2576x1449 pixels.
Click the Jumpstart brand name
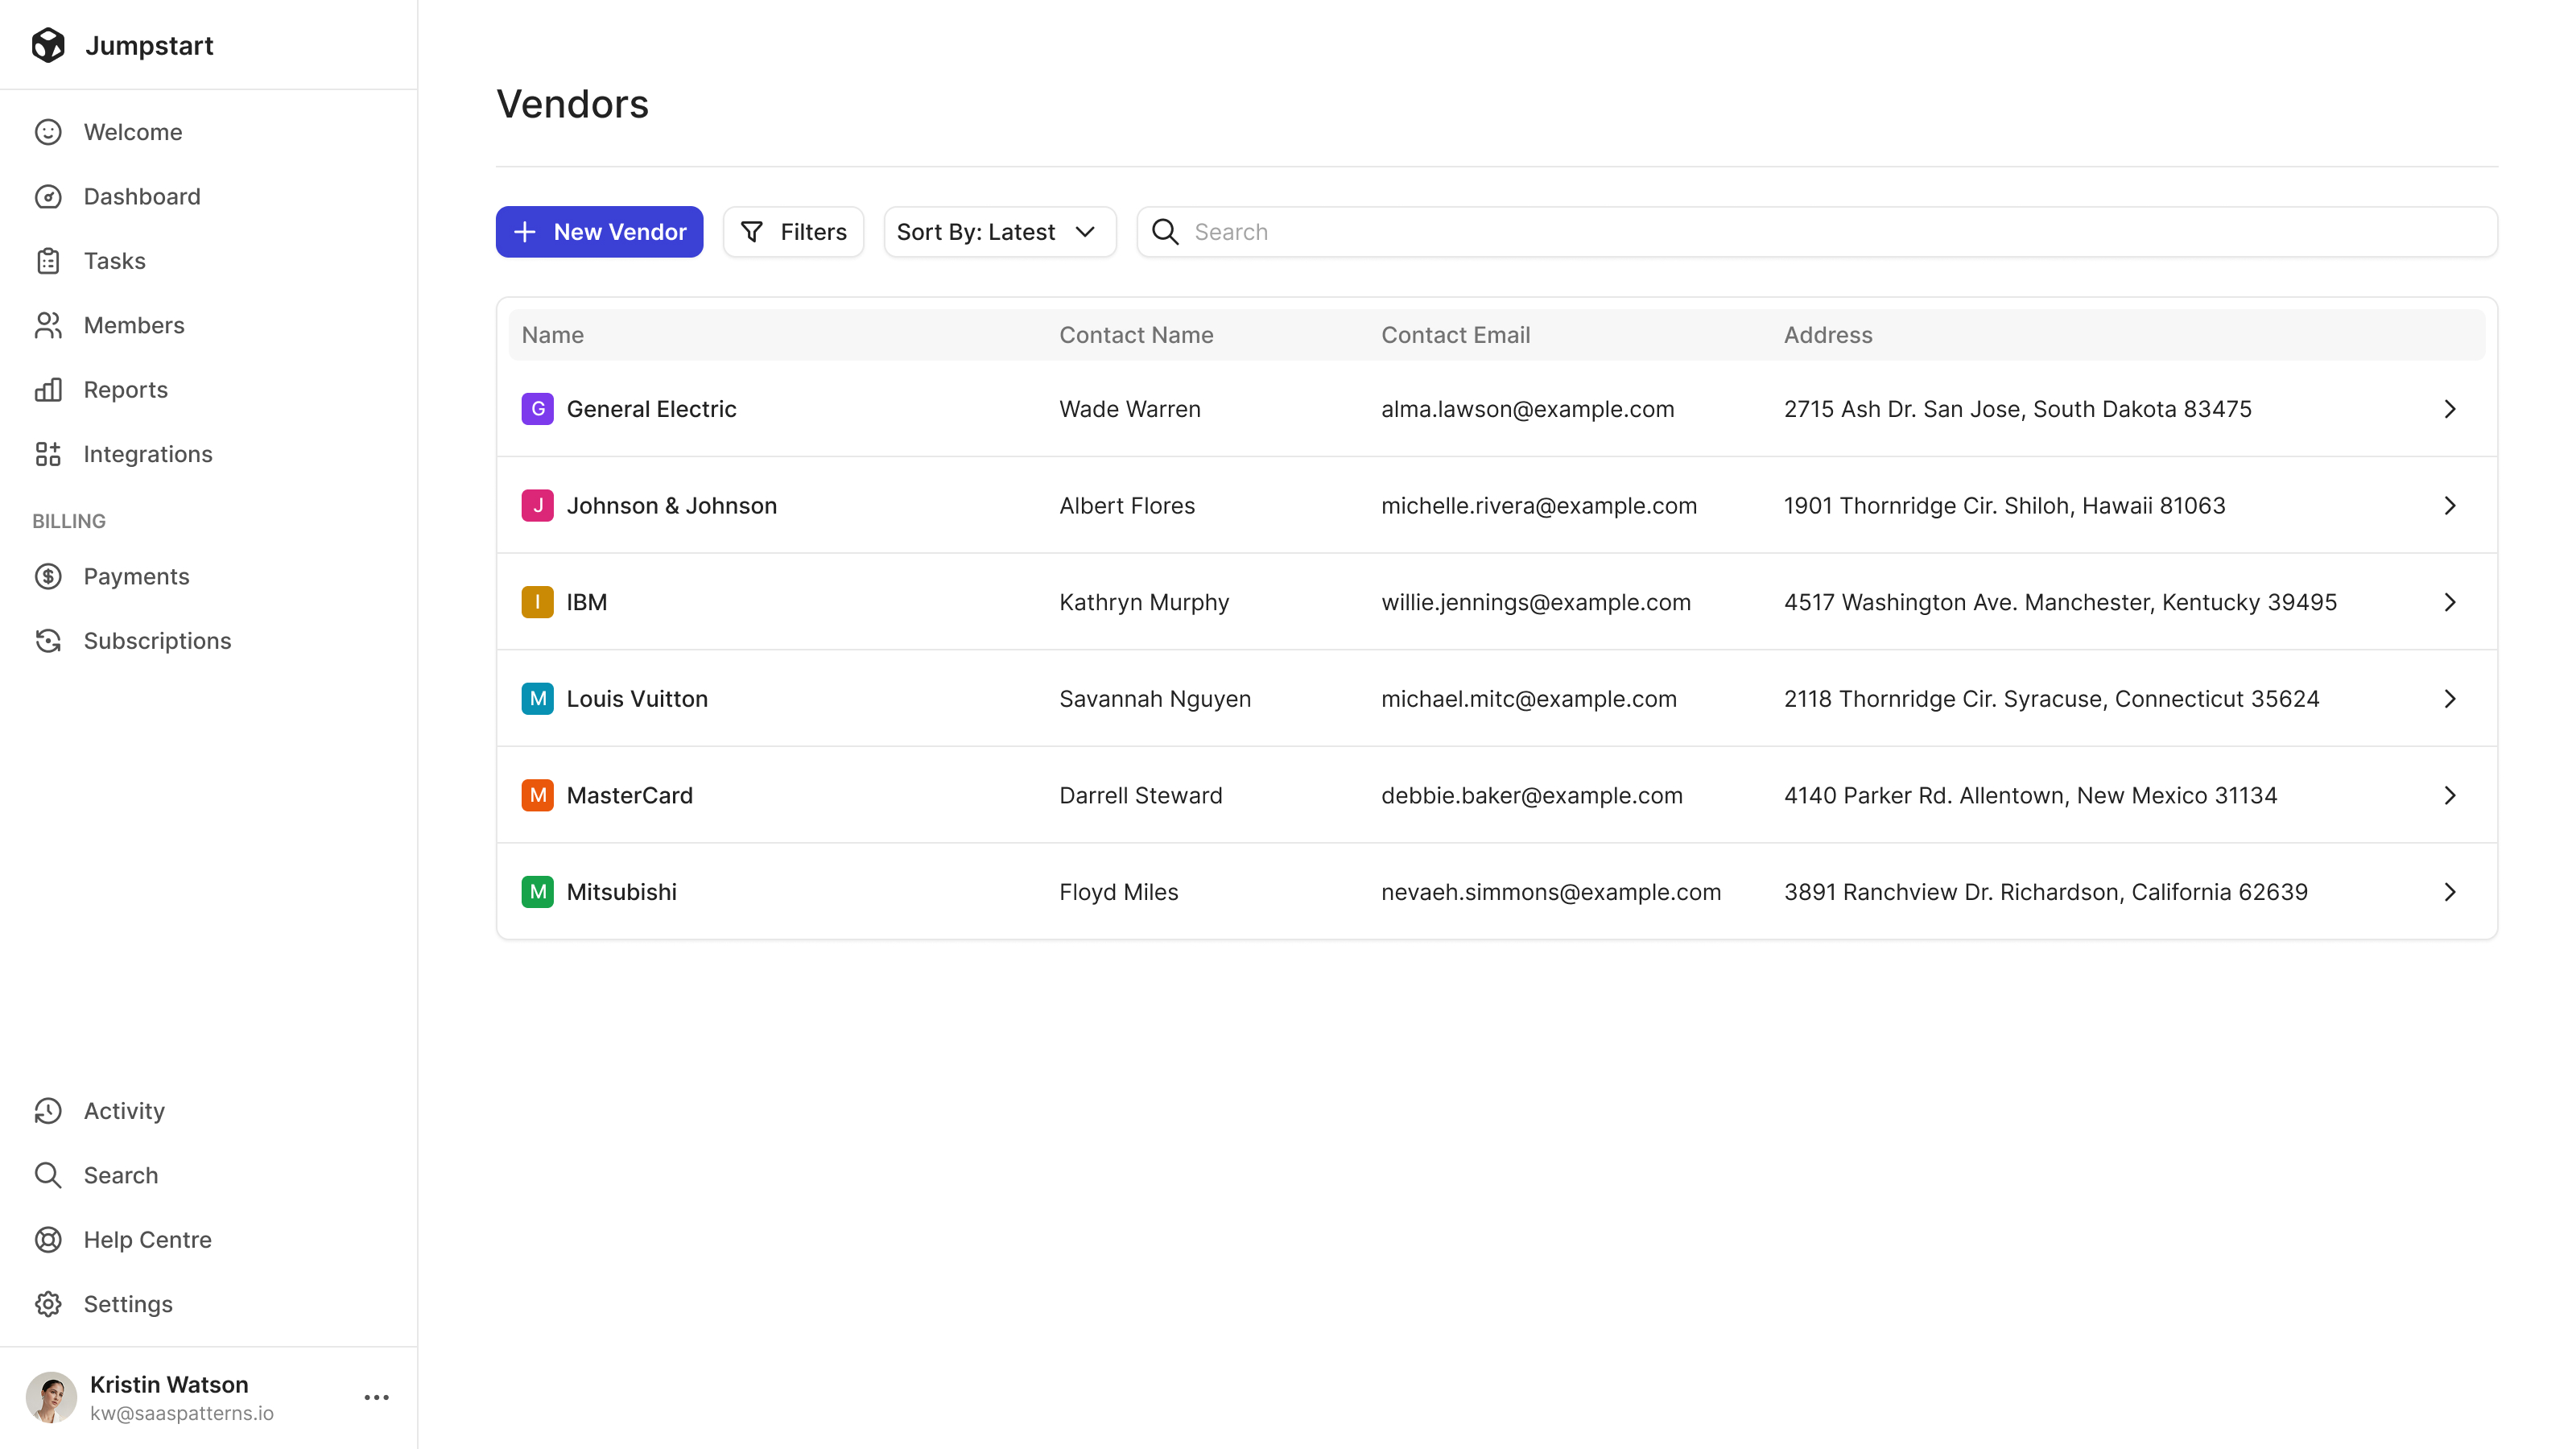pyautogui.click(x=149, y=45)
